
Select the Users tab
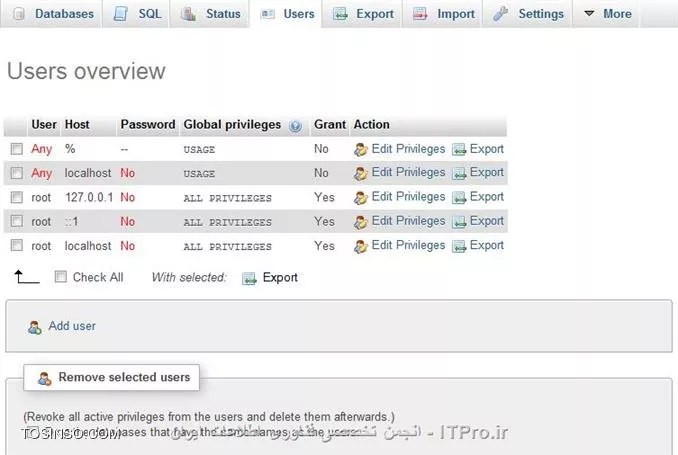[x=286, y=13]
